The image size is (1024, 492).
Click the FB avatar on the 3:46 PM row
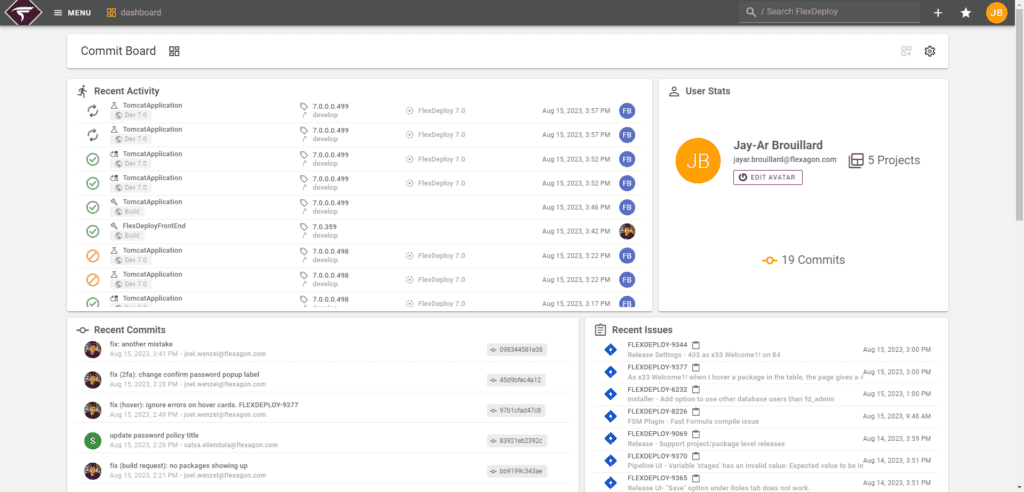coord(627,207)
